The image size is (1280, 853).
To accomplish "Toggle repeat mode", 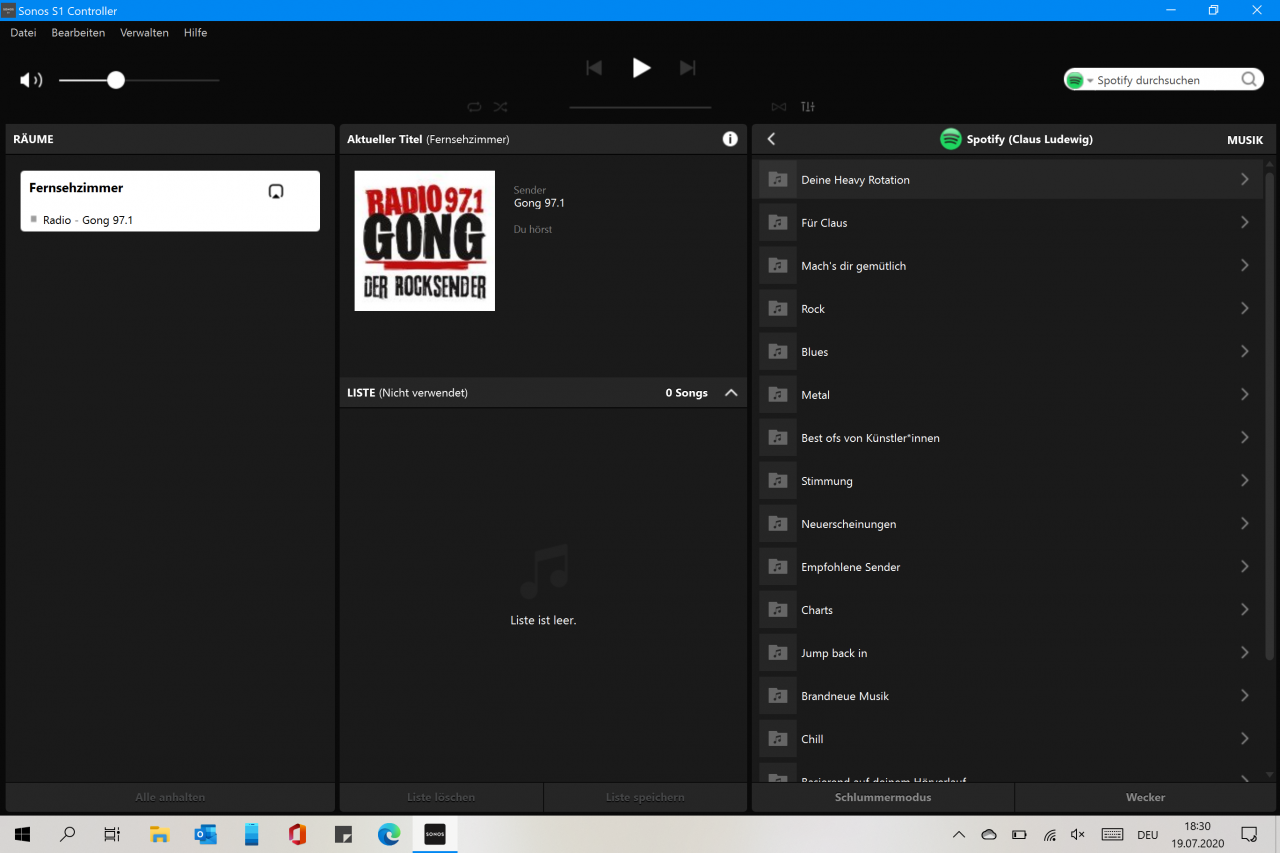I will pyautogui.click(x=474, y=107).
